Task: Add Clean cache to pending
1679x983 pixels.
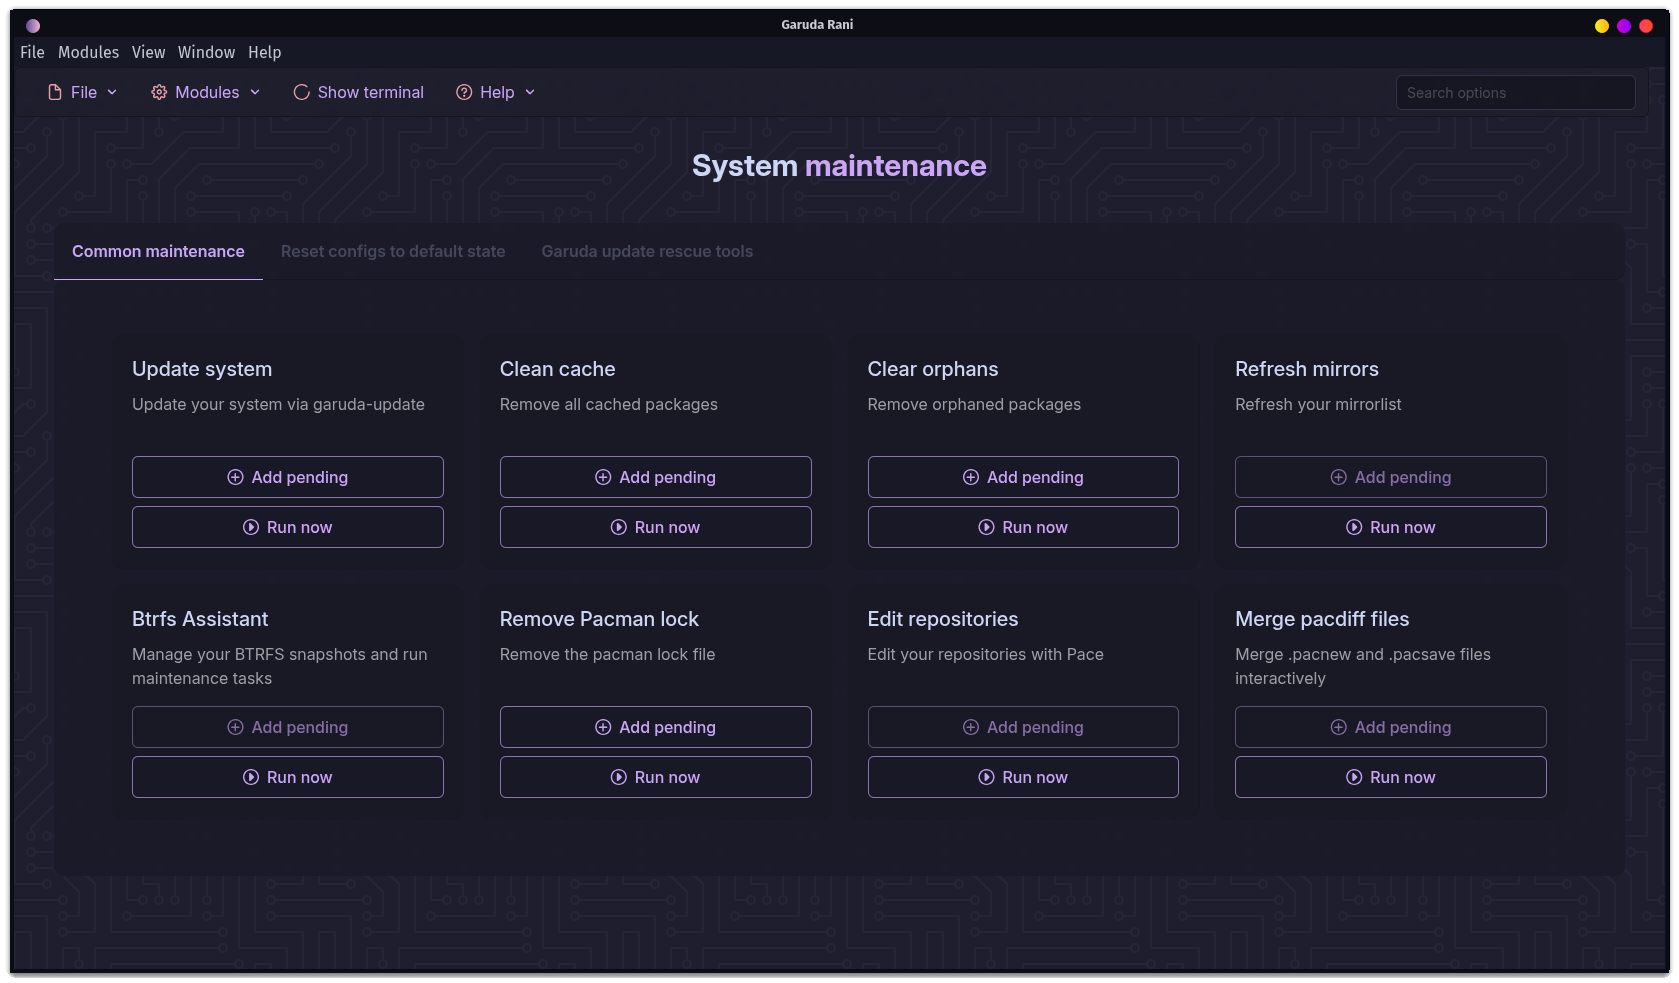Action: click(655, 477)
